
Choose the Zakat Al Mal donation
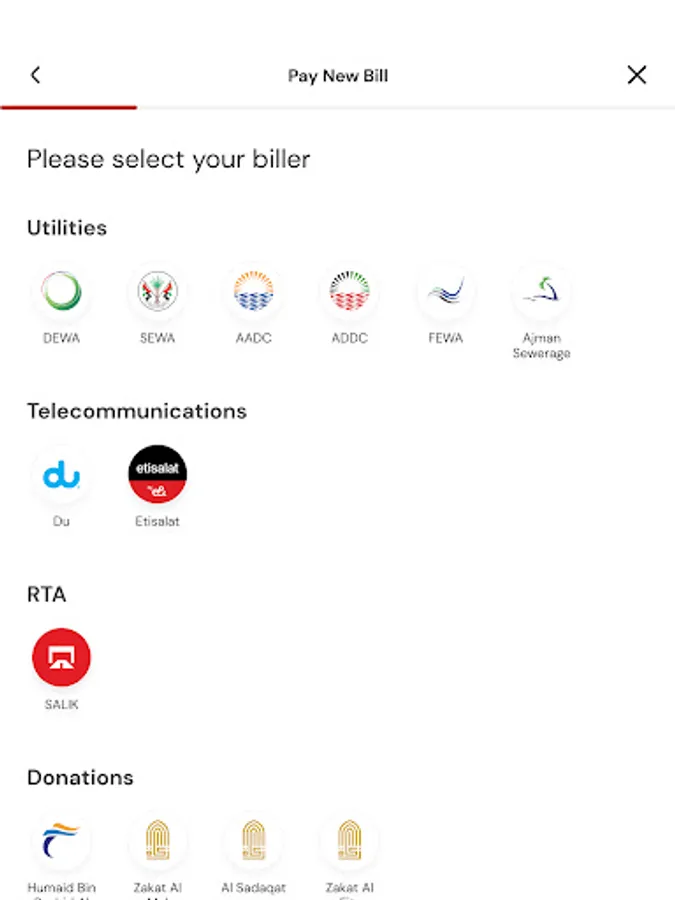tap(157, 843)
